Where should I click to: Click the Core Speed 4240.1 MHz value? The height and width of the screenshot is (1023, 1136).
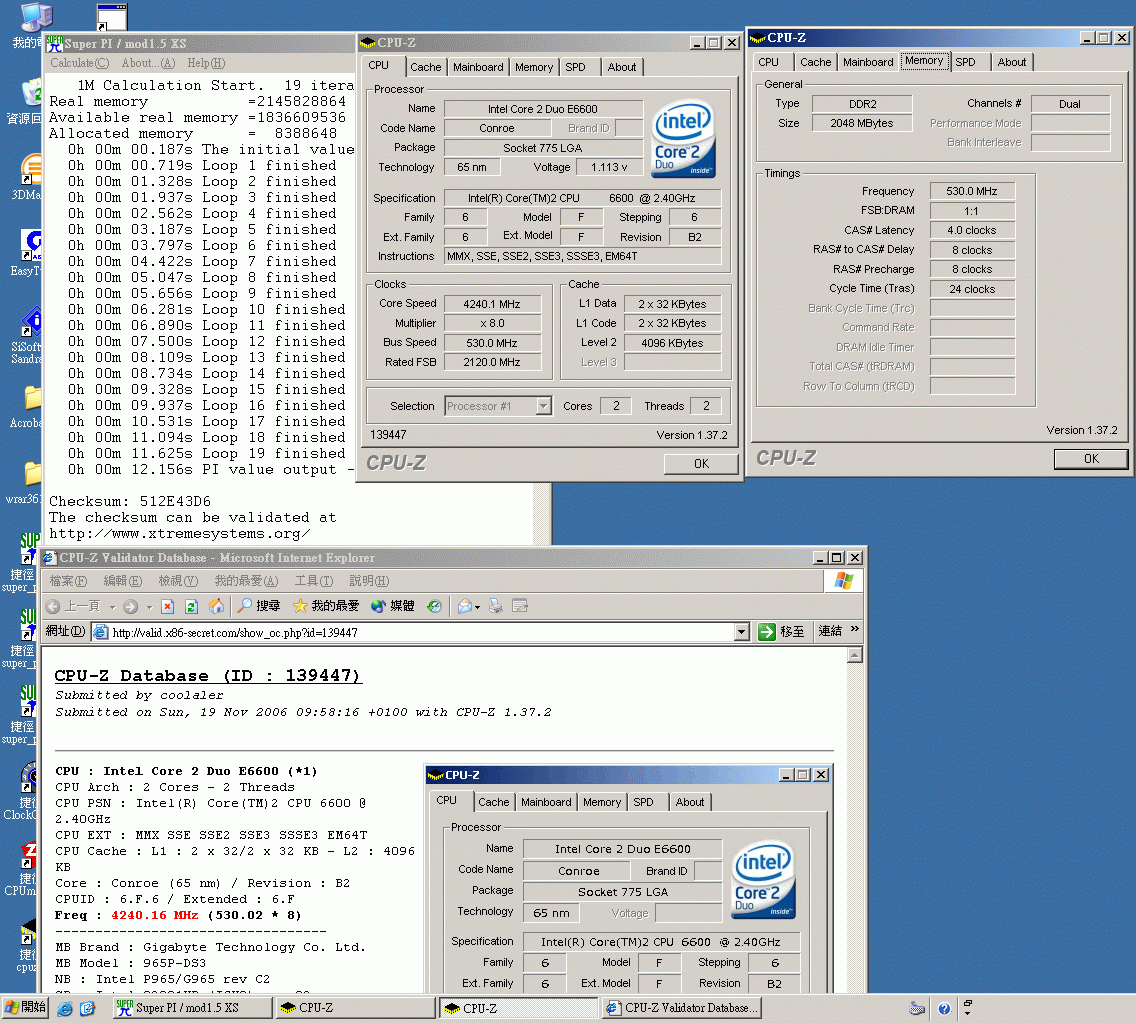click(492, 304)
